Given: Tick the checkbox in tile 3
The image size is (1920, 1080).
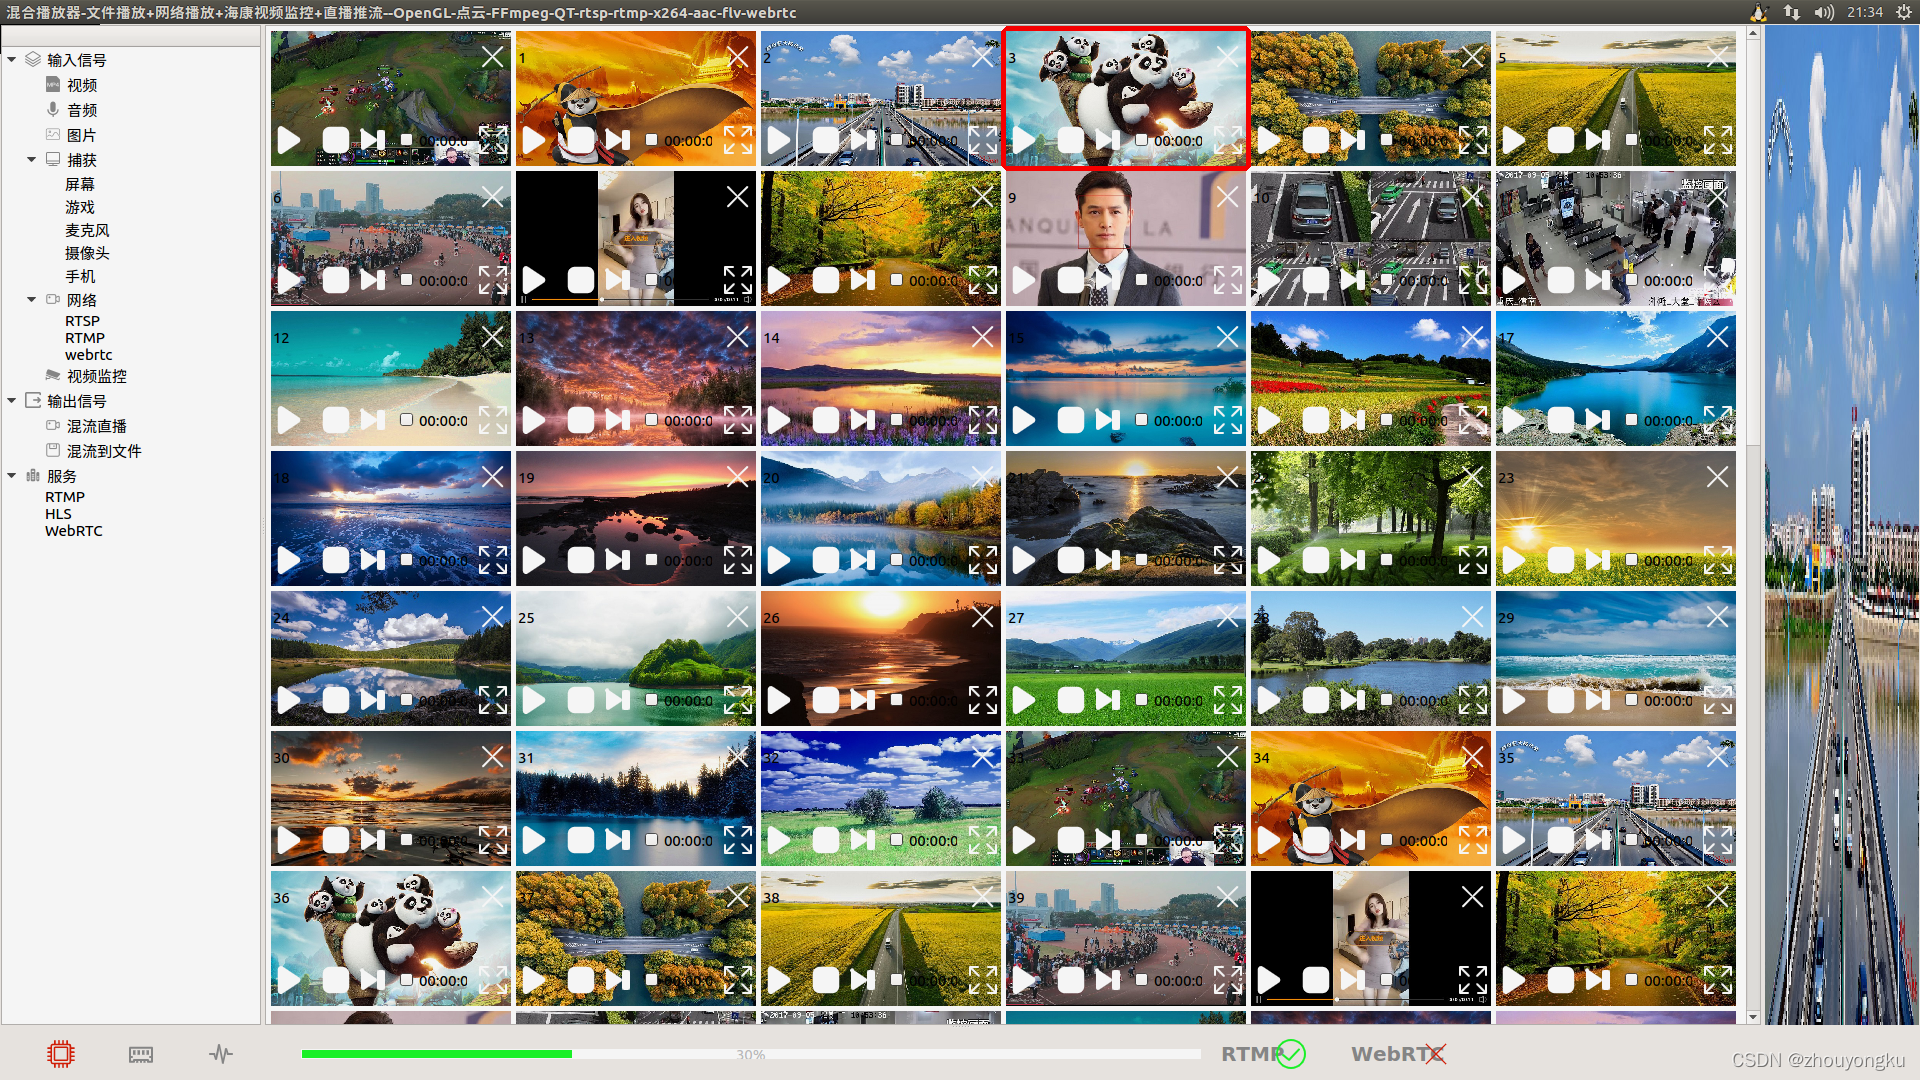Looking at the screenshot, I should tap(1141, 140).
